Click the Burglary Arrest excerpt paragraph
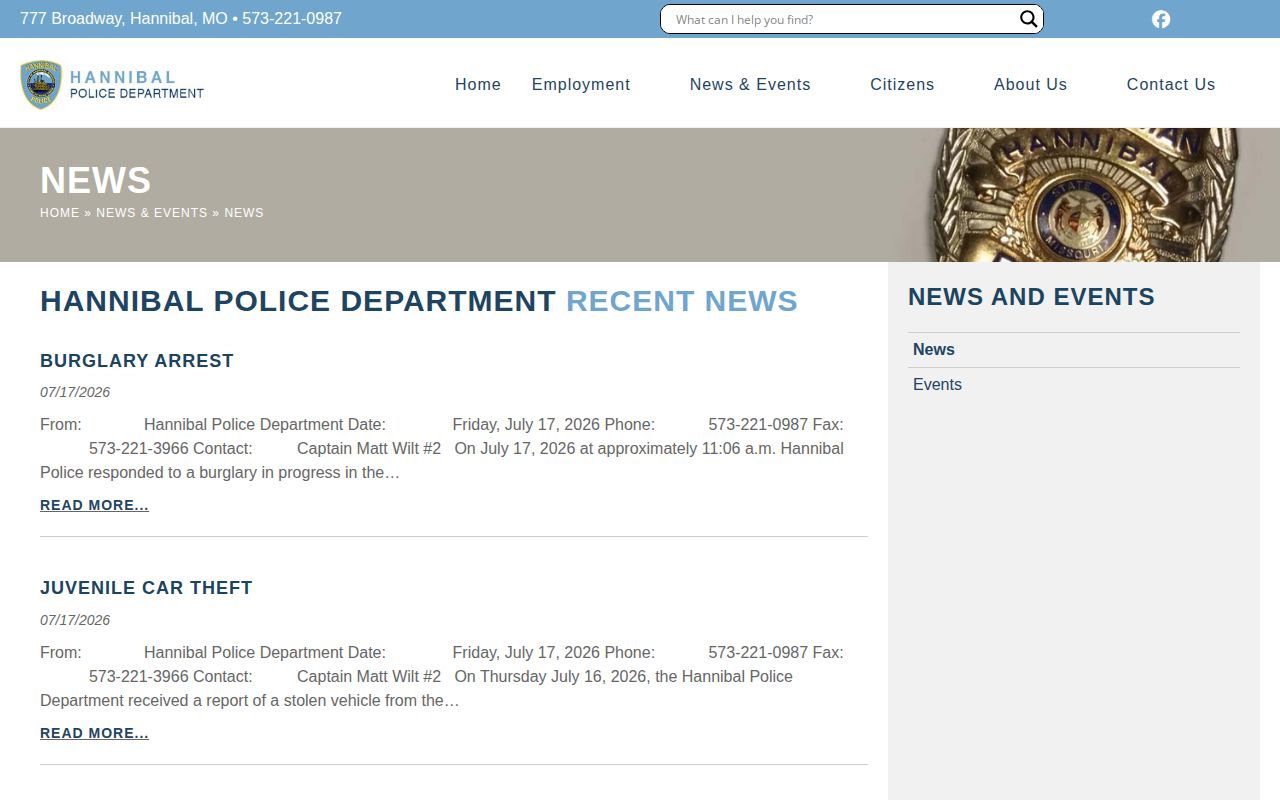Image resolution: width=1280 pixels, height=800 pixels. click(x=442, y=449)
